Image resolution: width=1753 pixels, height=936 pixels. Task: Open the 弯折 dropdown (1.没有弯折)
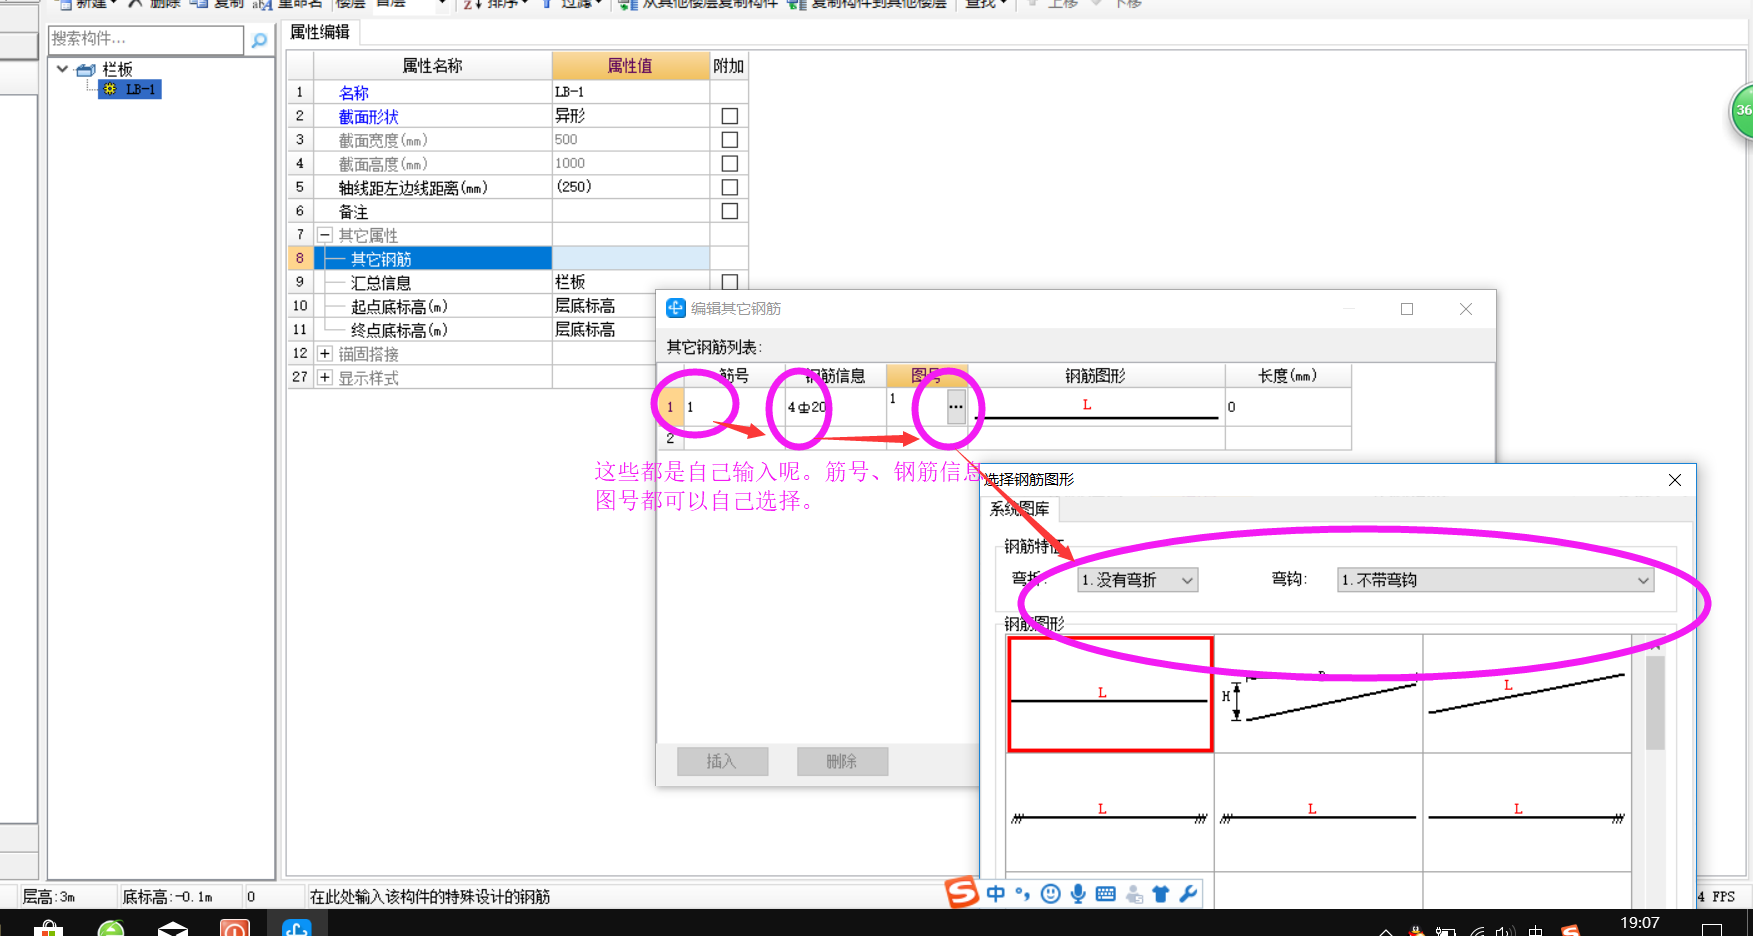coord(1137,580)
